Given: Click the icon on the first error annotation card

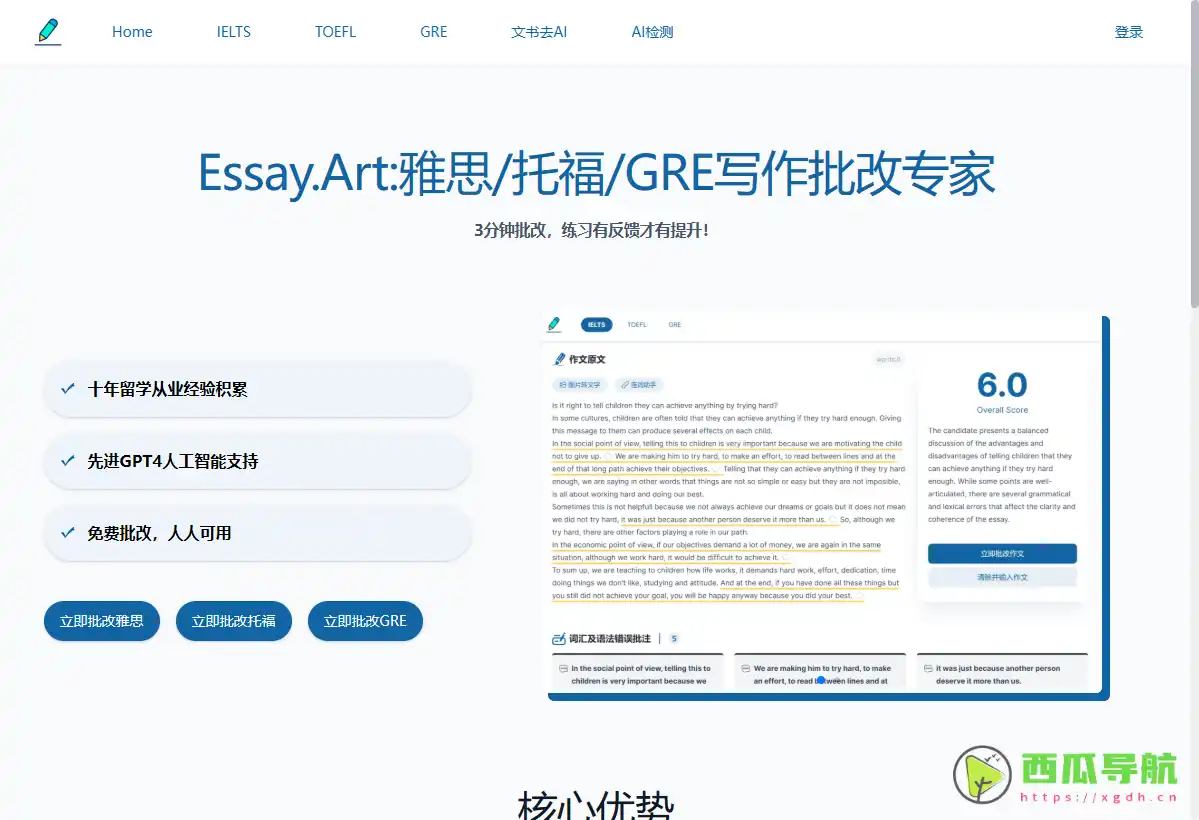Looking at the screenshot, I should point(562,668).
